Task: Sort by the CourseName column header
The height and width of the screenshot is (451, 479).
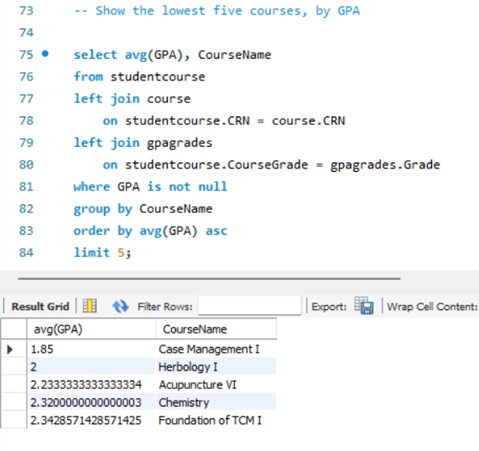Action: point(216,329)
